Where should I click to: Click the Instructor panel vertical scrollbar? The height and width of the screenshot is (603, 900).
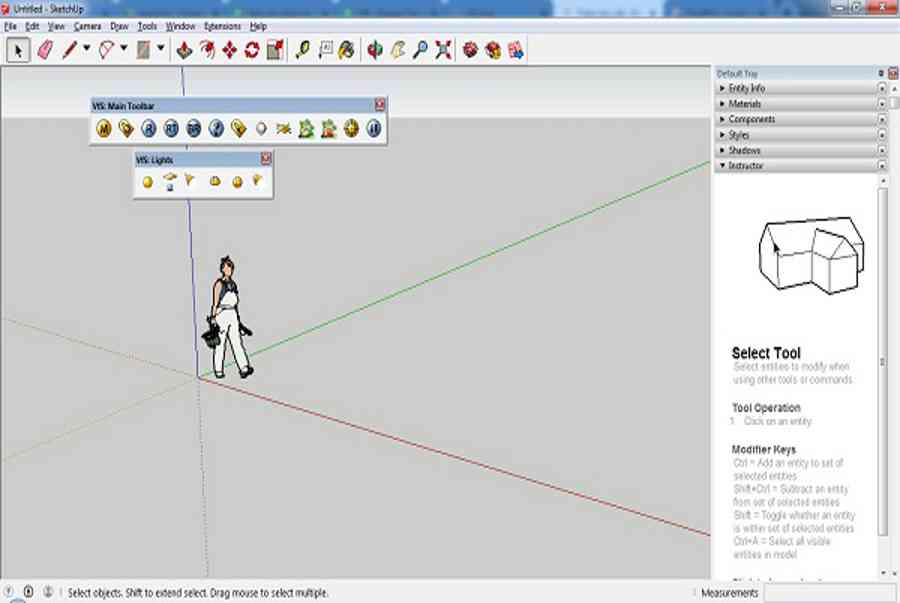coord(883,361)
